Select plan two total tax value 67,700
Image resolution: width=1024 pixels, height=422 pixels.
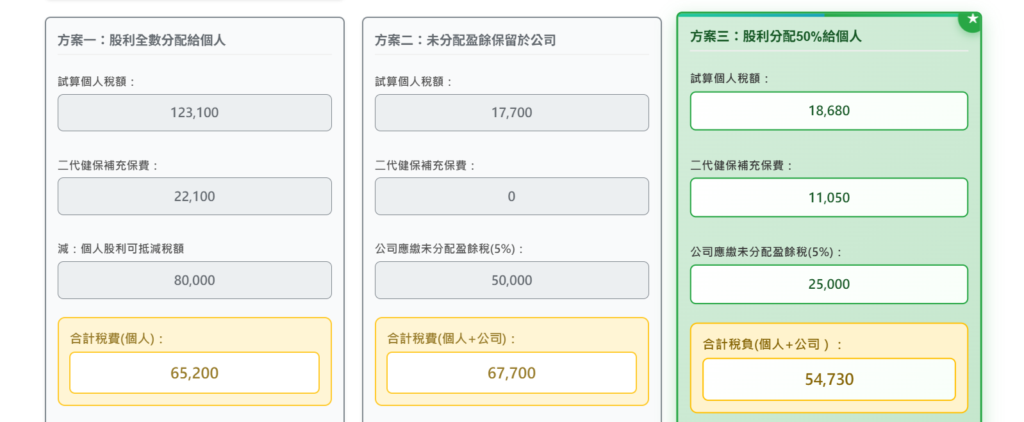pyautogui.click(x=512, y=373)
